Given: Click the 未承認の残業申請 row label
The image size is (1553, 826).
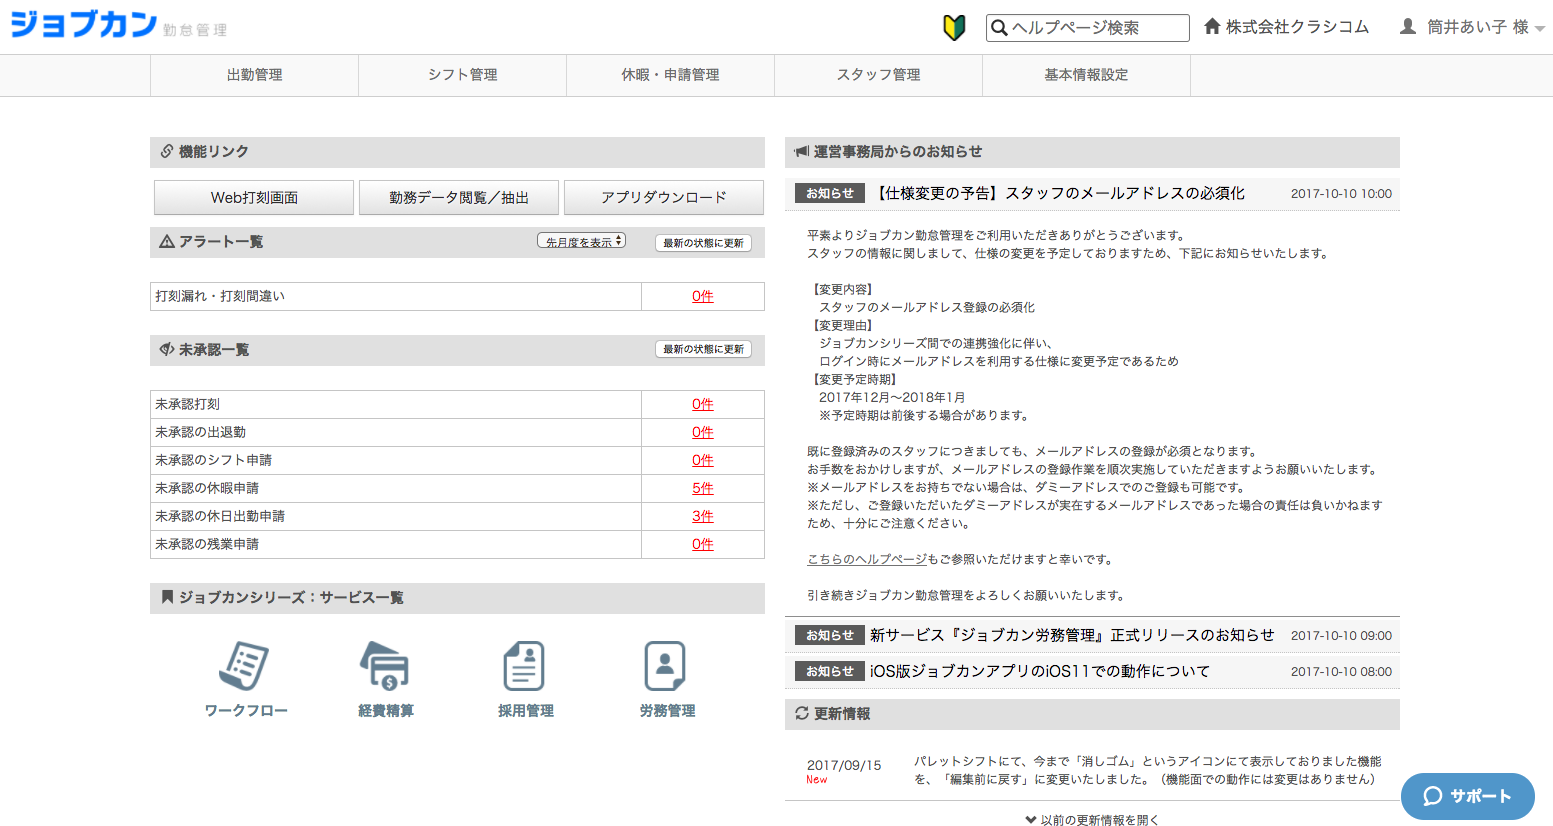Looking at the screenshot, I should (207, 544).
